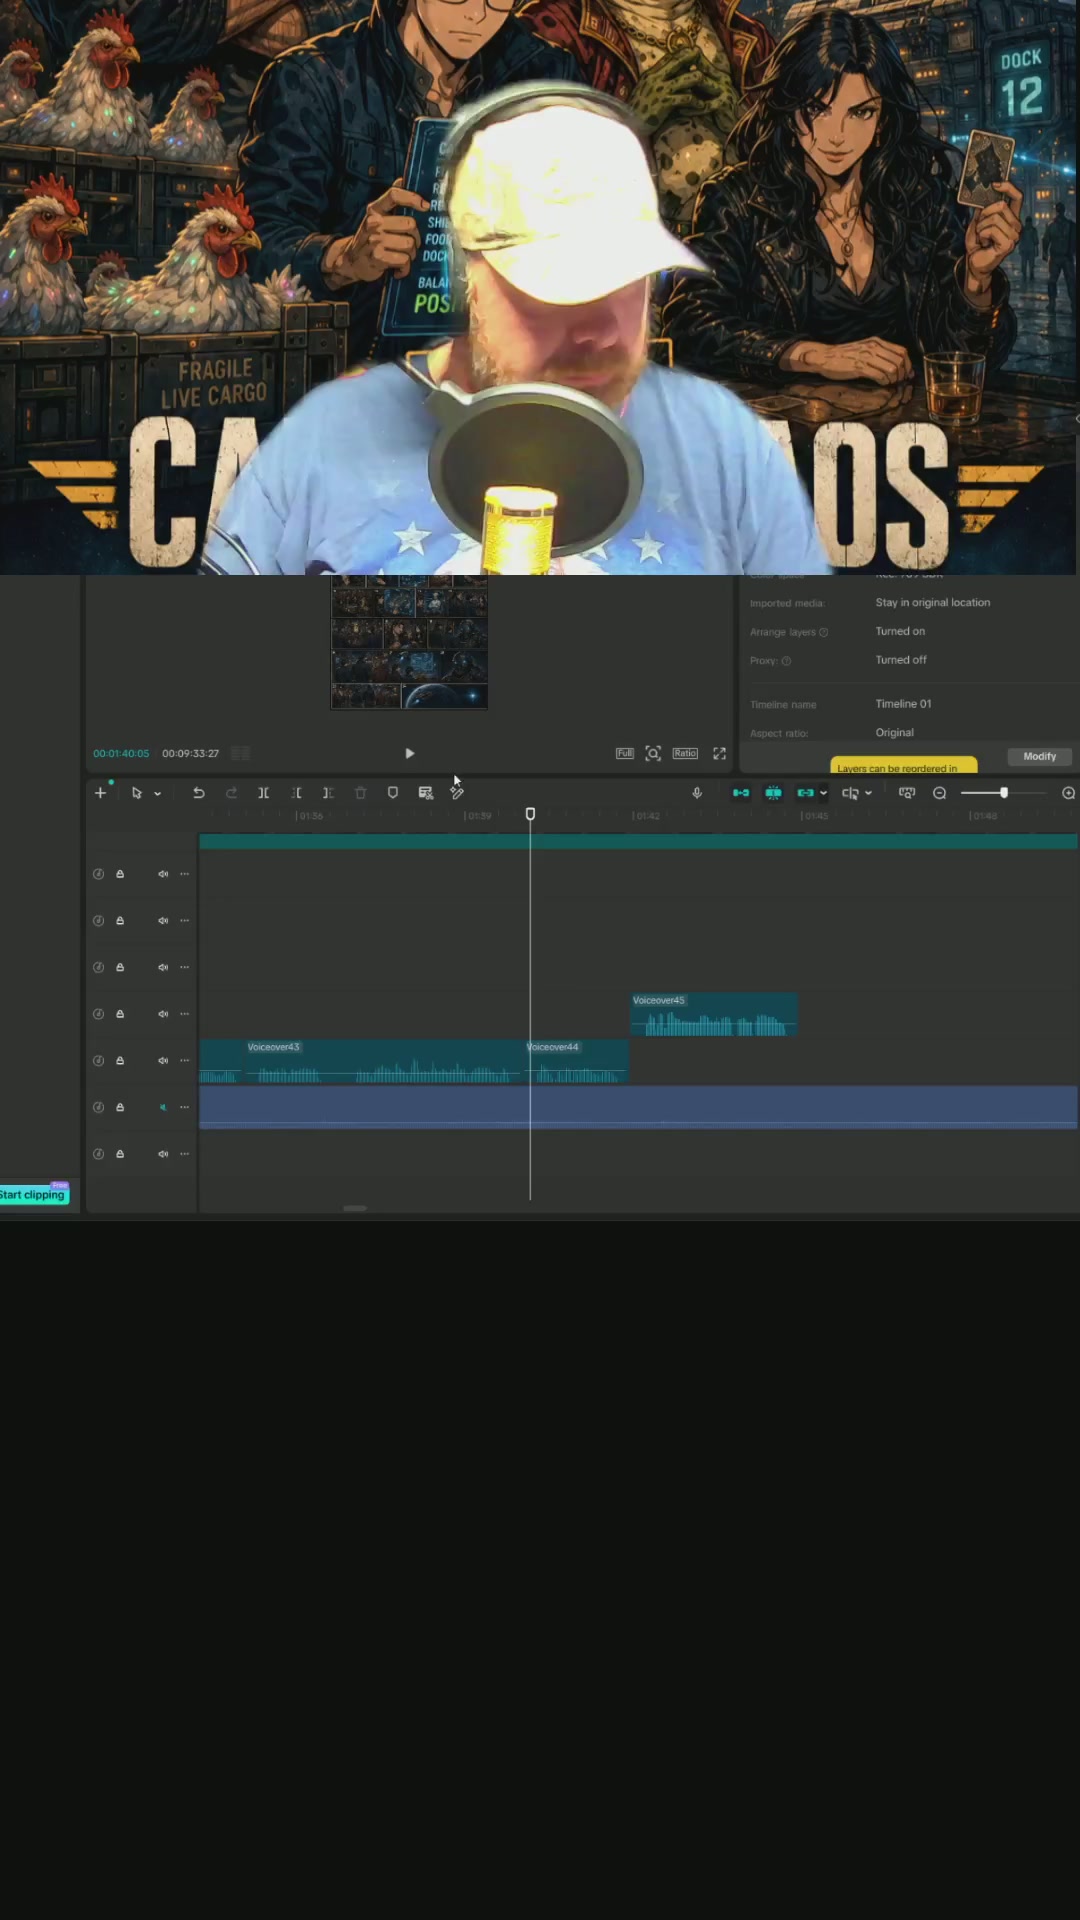Click the marker shield icon
Viewport: 1080px width, 1920px height.
tap(393, 793)
